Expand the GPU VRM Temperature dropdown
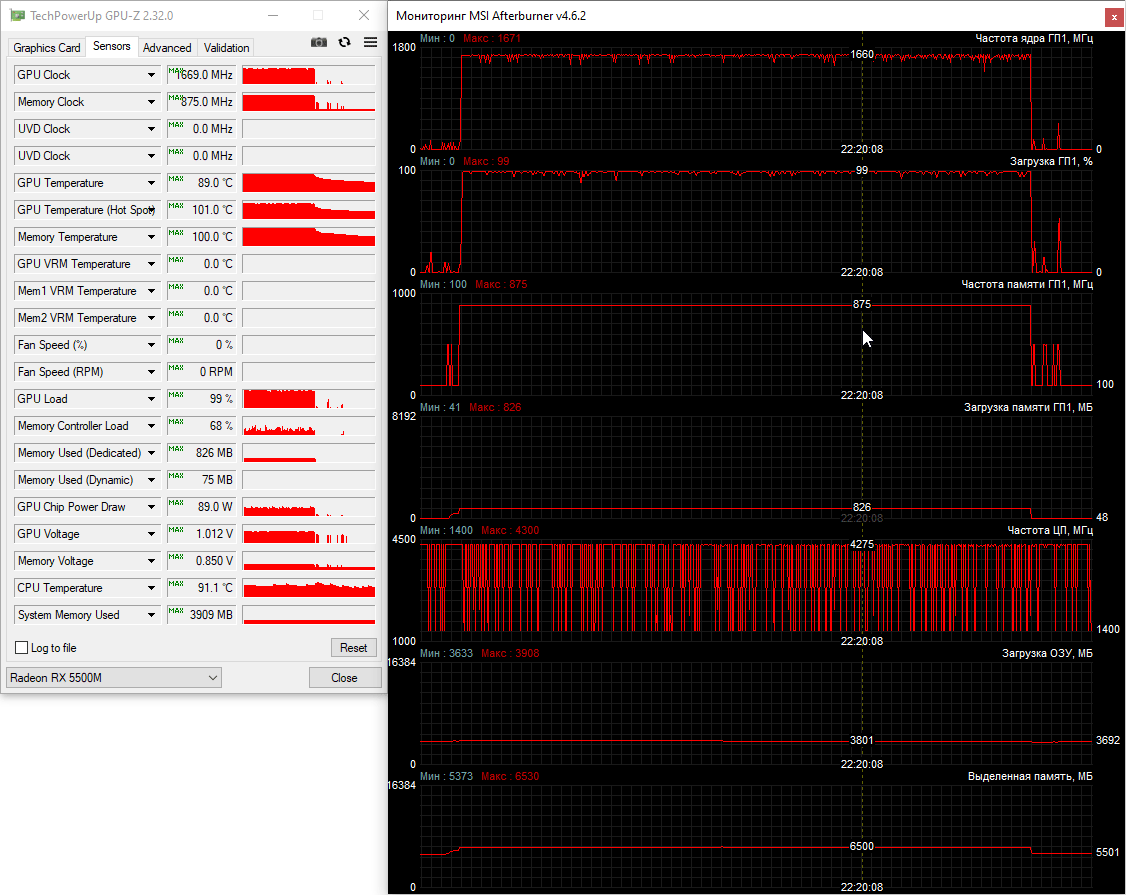 click(x=151, y=264)
